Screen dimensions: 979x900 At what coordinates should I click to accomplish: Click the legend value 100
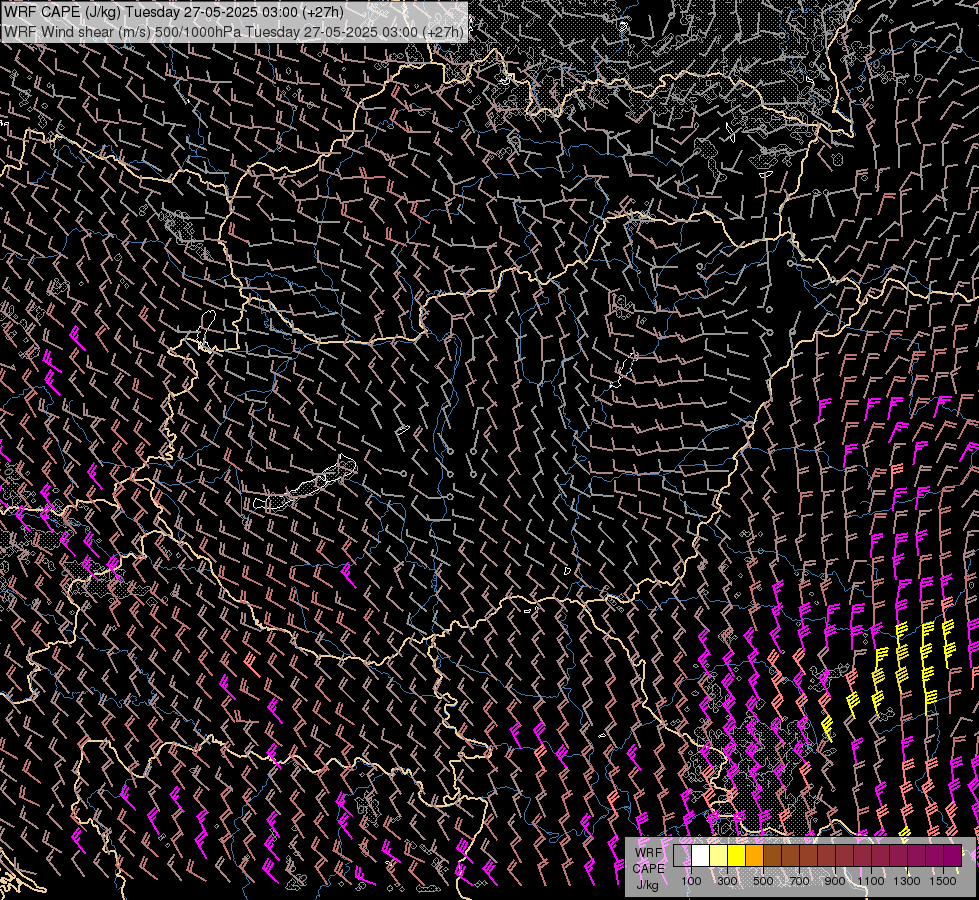point(691,881)
